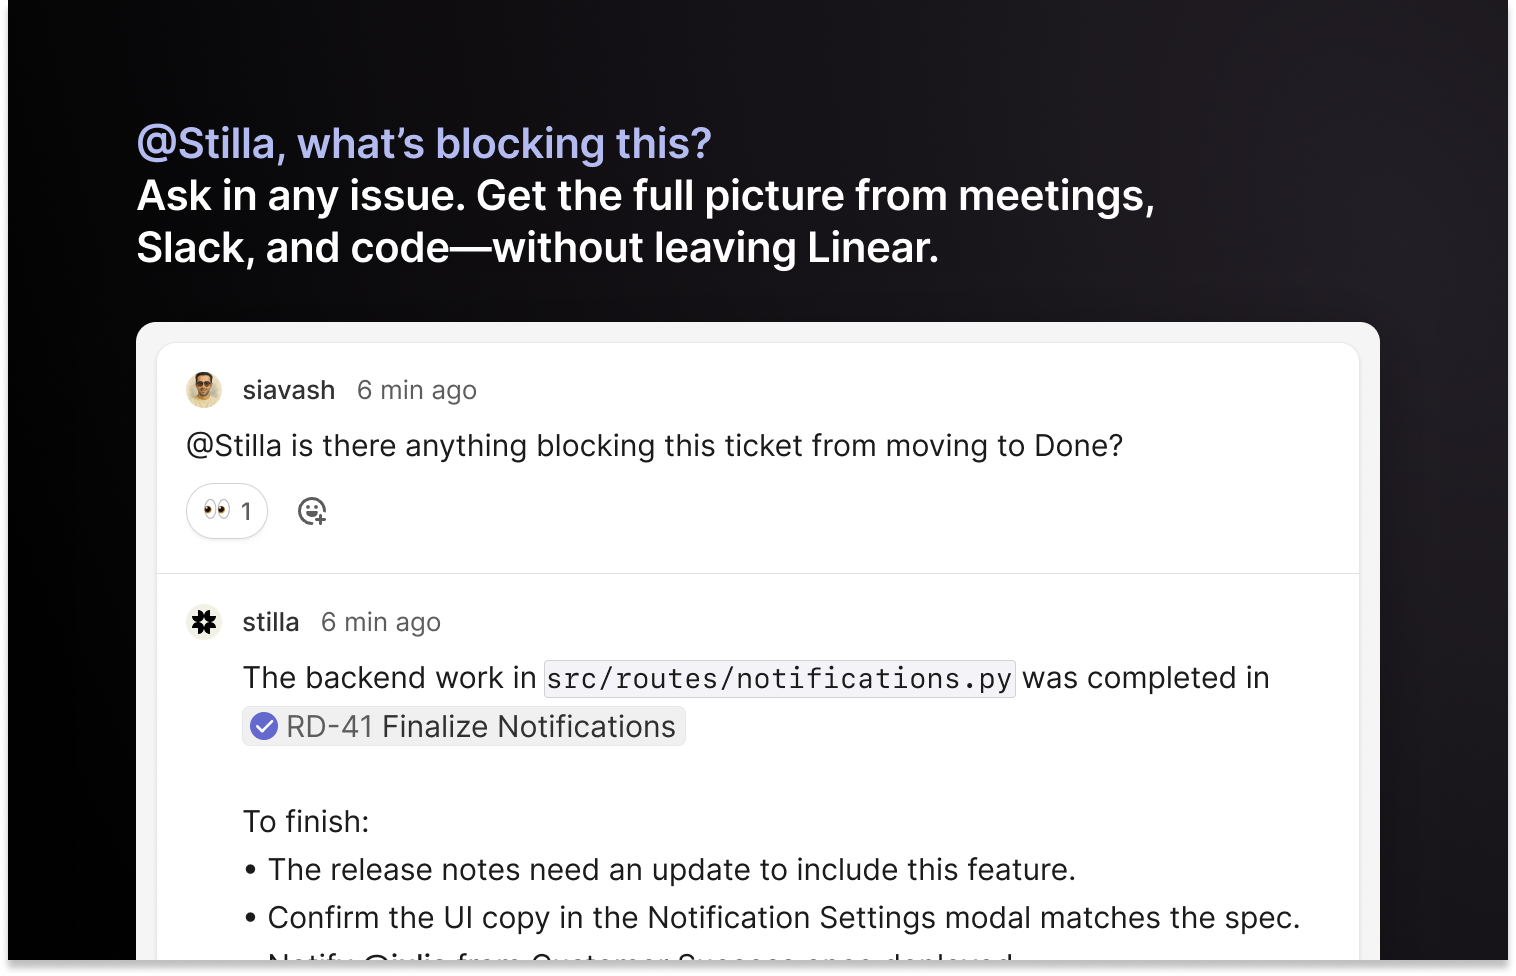
Task: Open the RD-41 Finalize Notifications issue
Action: click(480, 726)
